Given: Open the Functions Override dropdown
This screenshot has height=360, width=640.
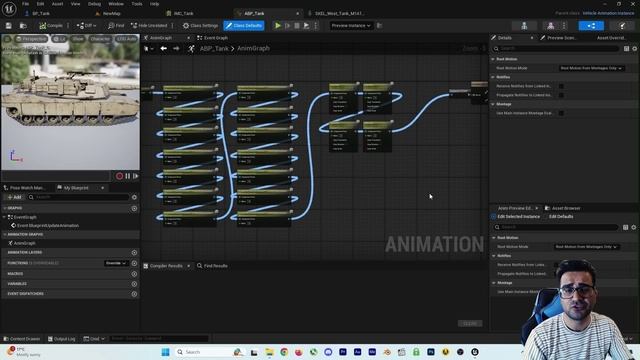Looking at the screenshot, I should click(116, 263).
